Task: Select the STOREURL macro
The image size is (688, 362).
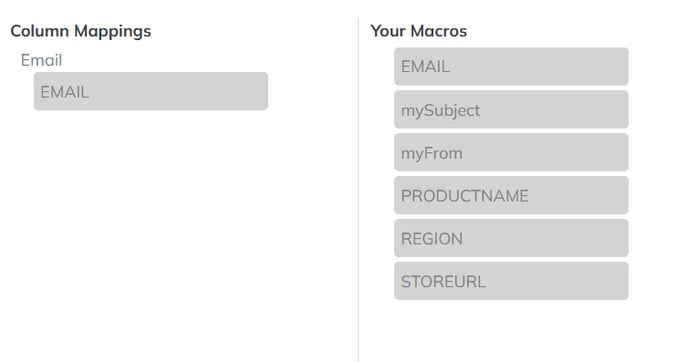Action: pos(511,281)
